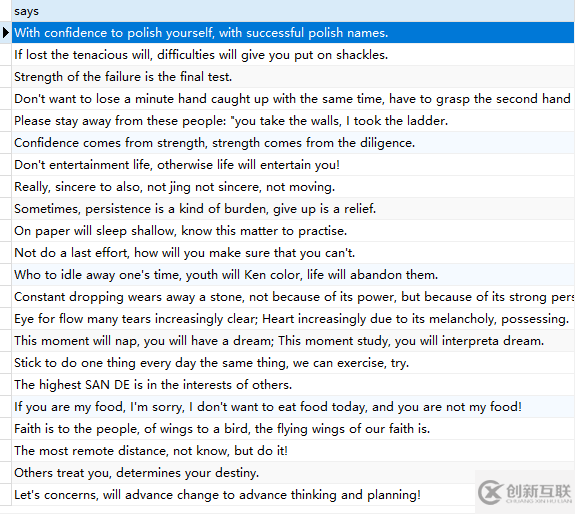Click the 'says' column header
This screenshot has height=514, width=575.
coord(293,11)
